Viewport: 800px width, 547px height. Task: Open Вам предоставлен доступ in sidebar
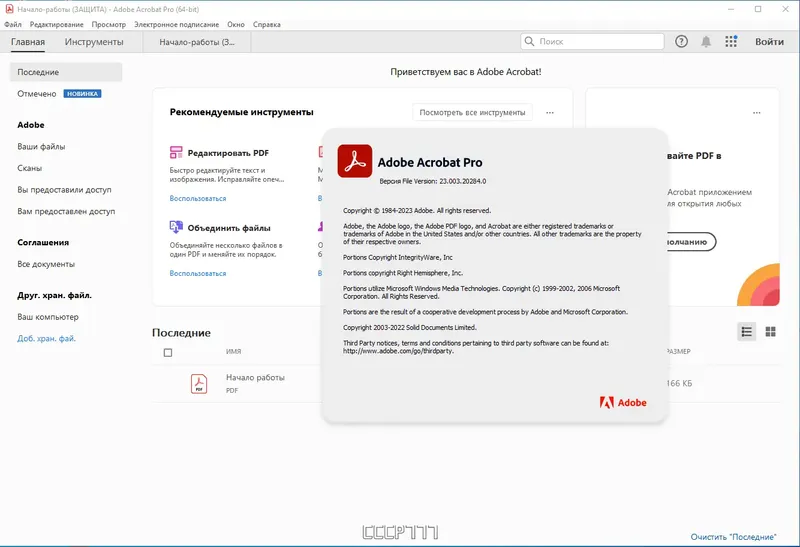pos(66,211)
